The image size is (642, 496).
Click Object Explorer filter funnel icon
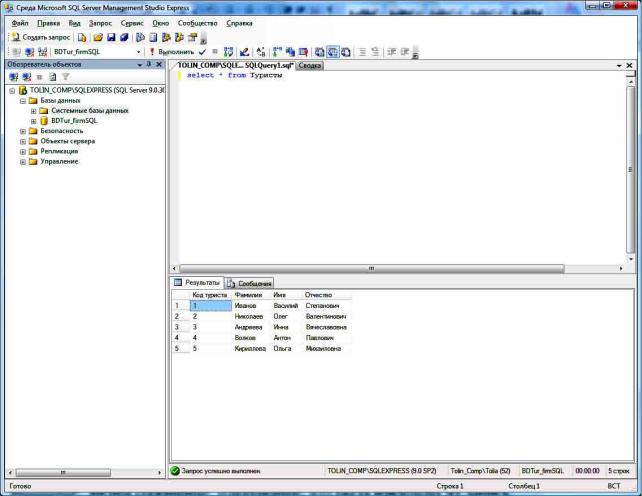66,77
